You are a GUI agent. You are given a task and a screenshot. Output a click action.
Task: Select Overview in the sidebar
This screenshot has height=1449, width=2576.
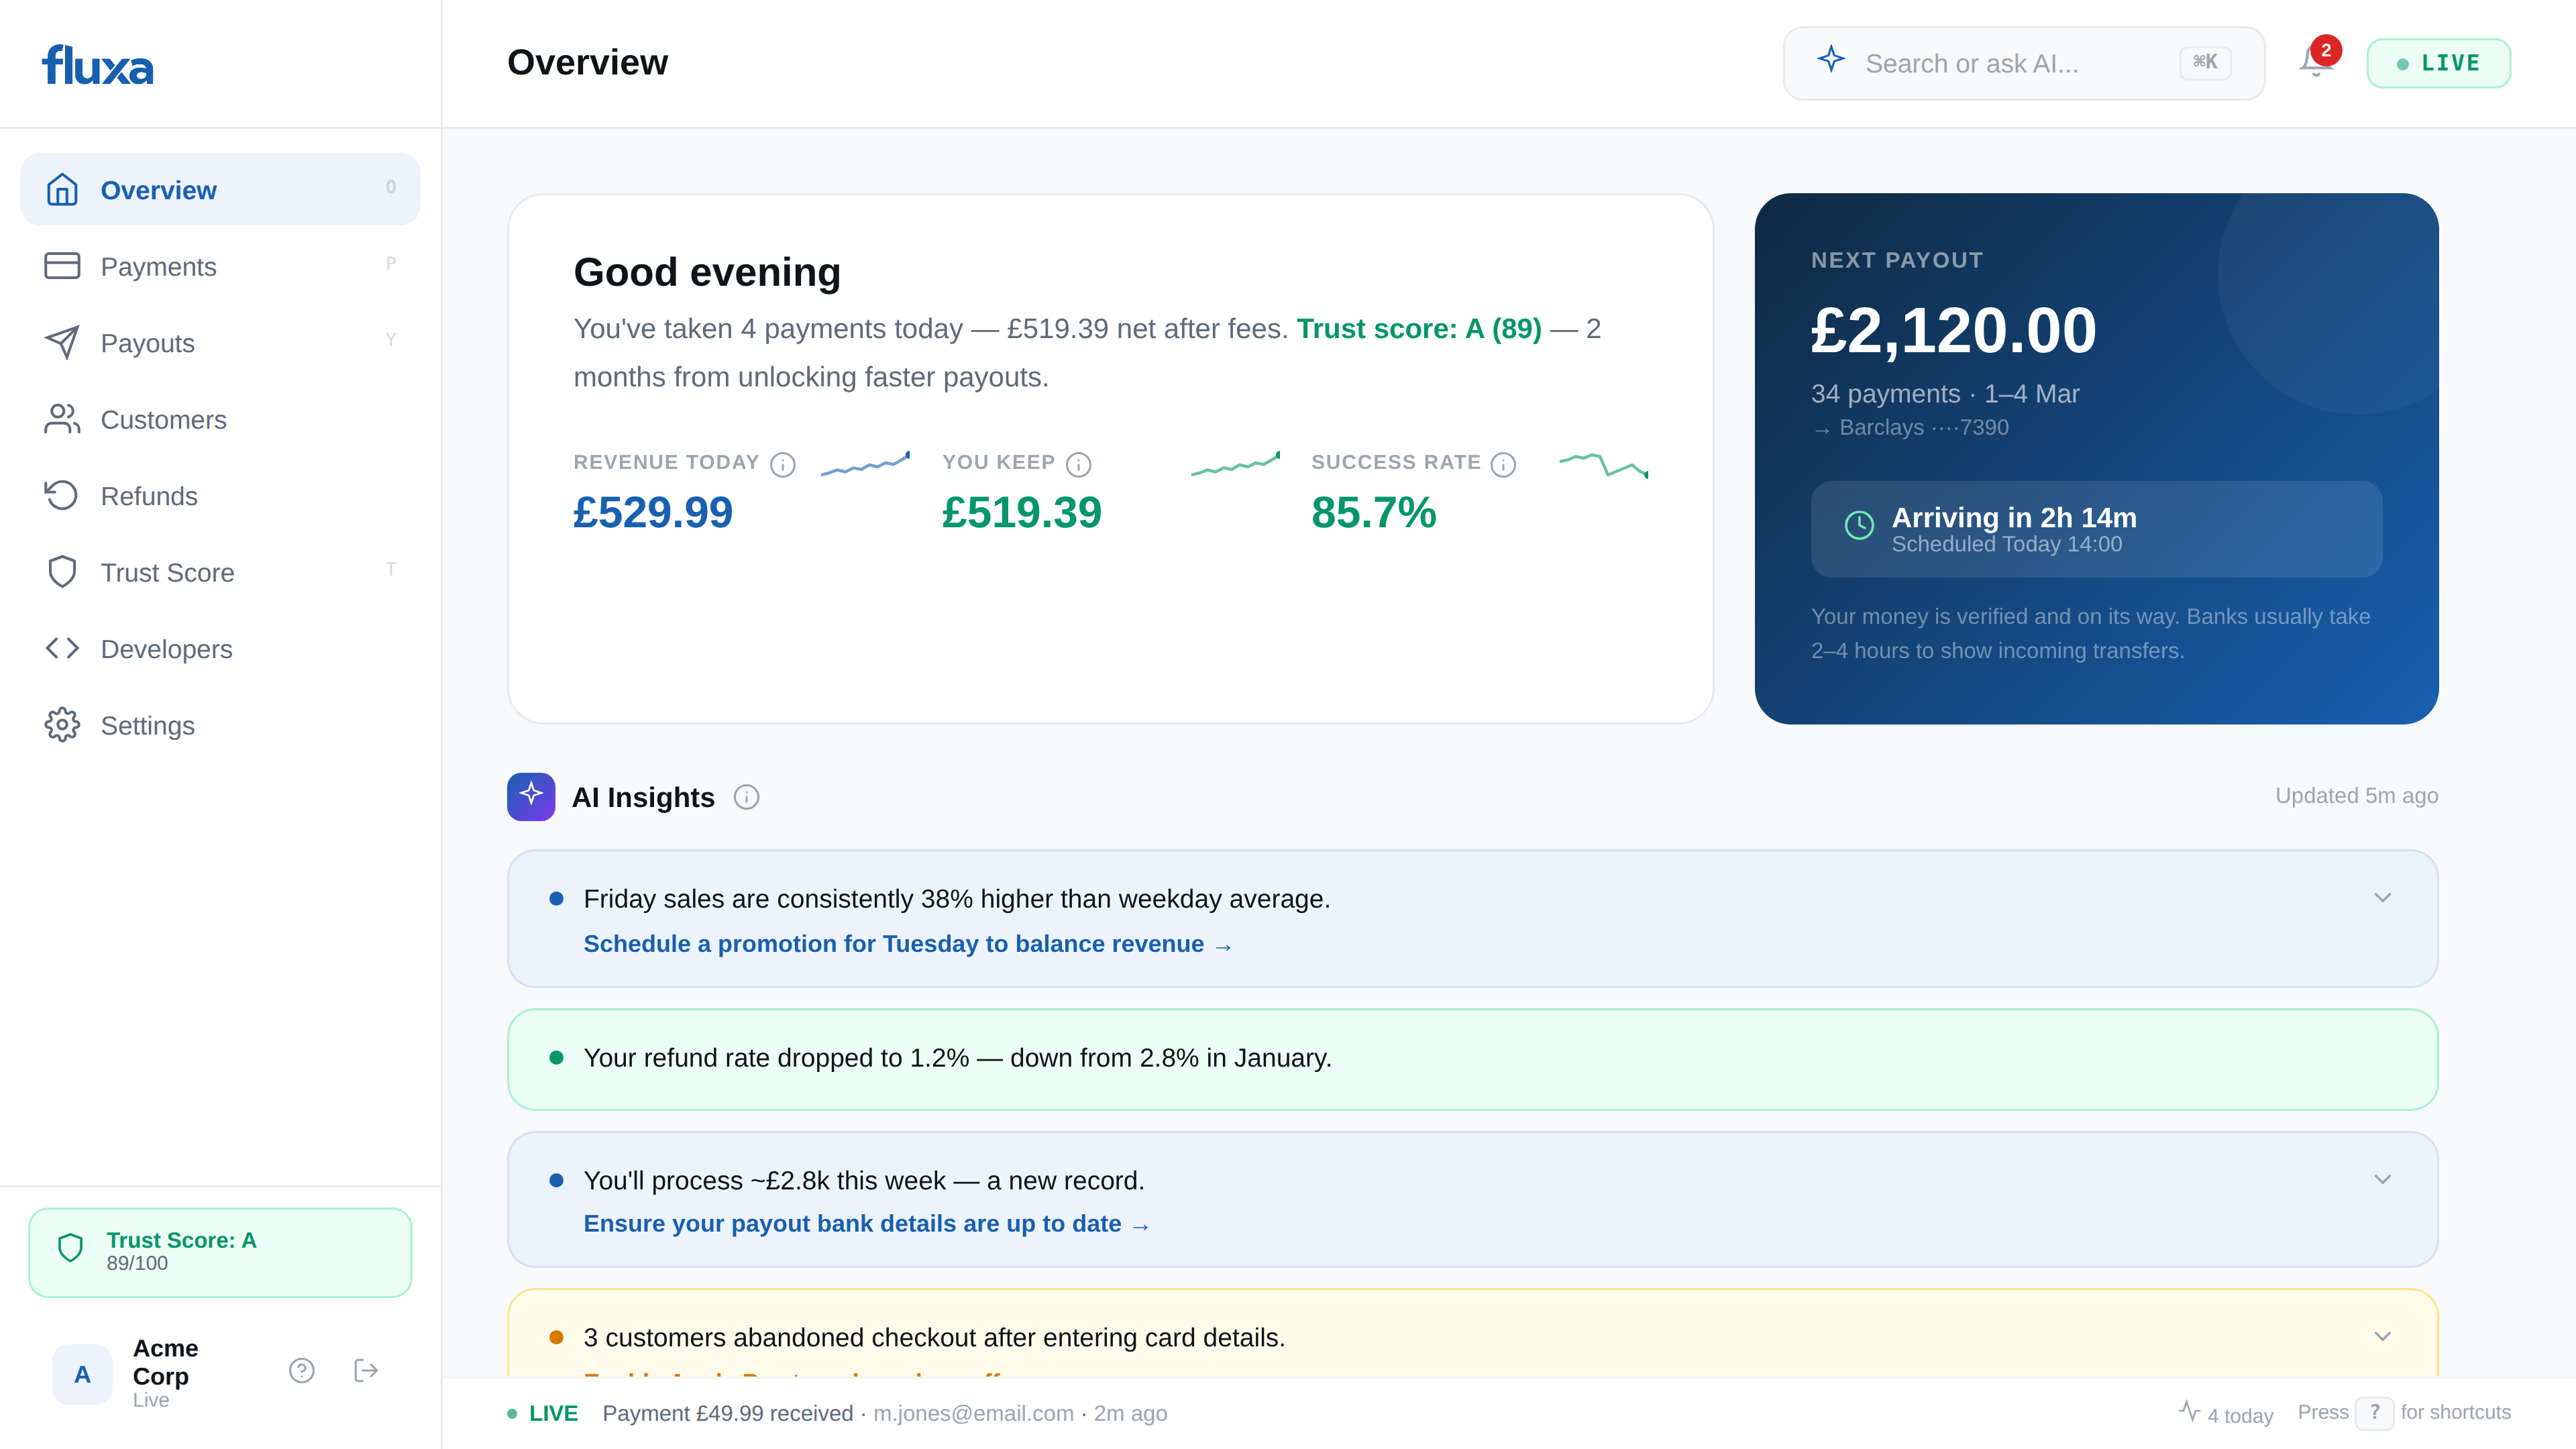pos(158,189)
